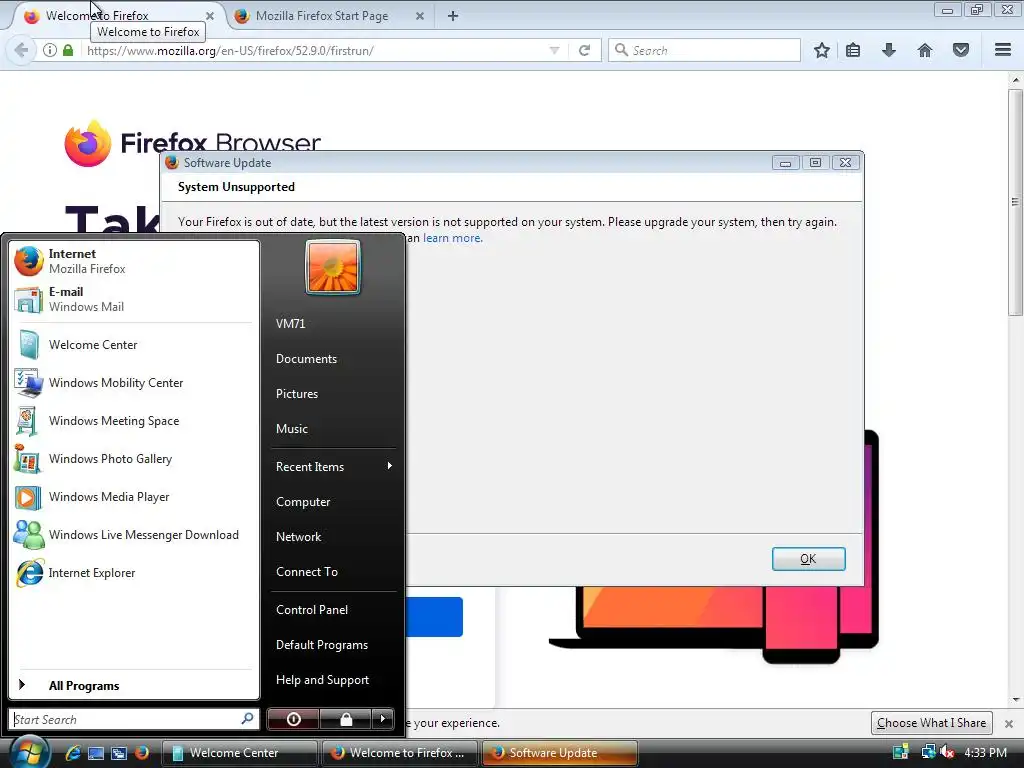This screenshot has height=768, width=1024.
Task: Expand All Programs in the Start Menu
Action: click(x=133, y=685)
